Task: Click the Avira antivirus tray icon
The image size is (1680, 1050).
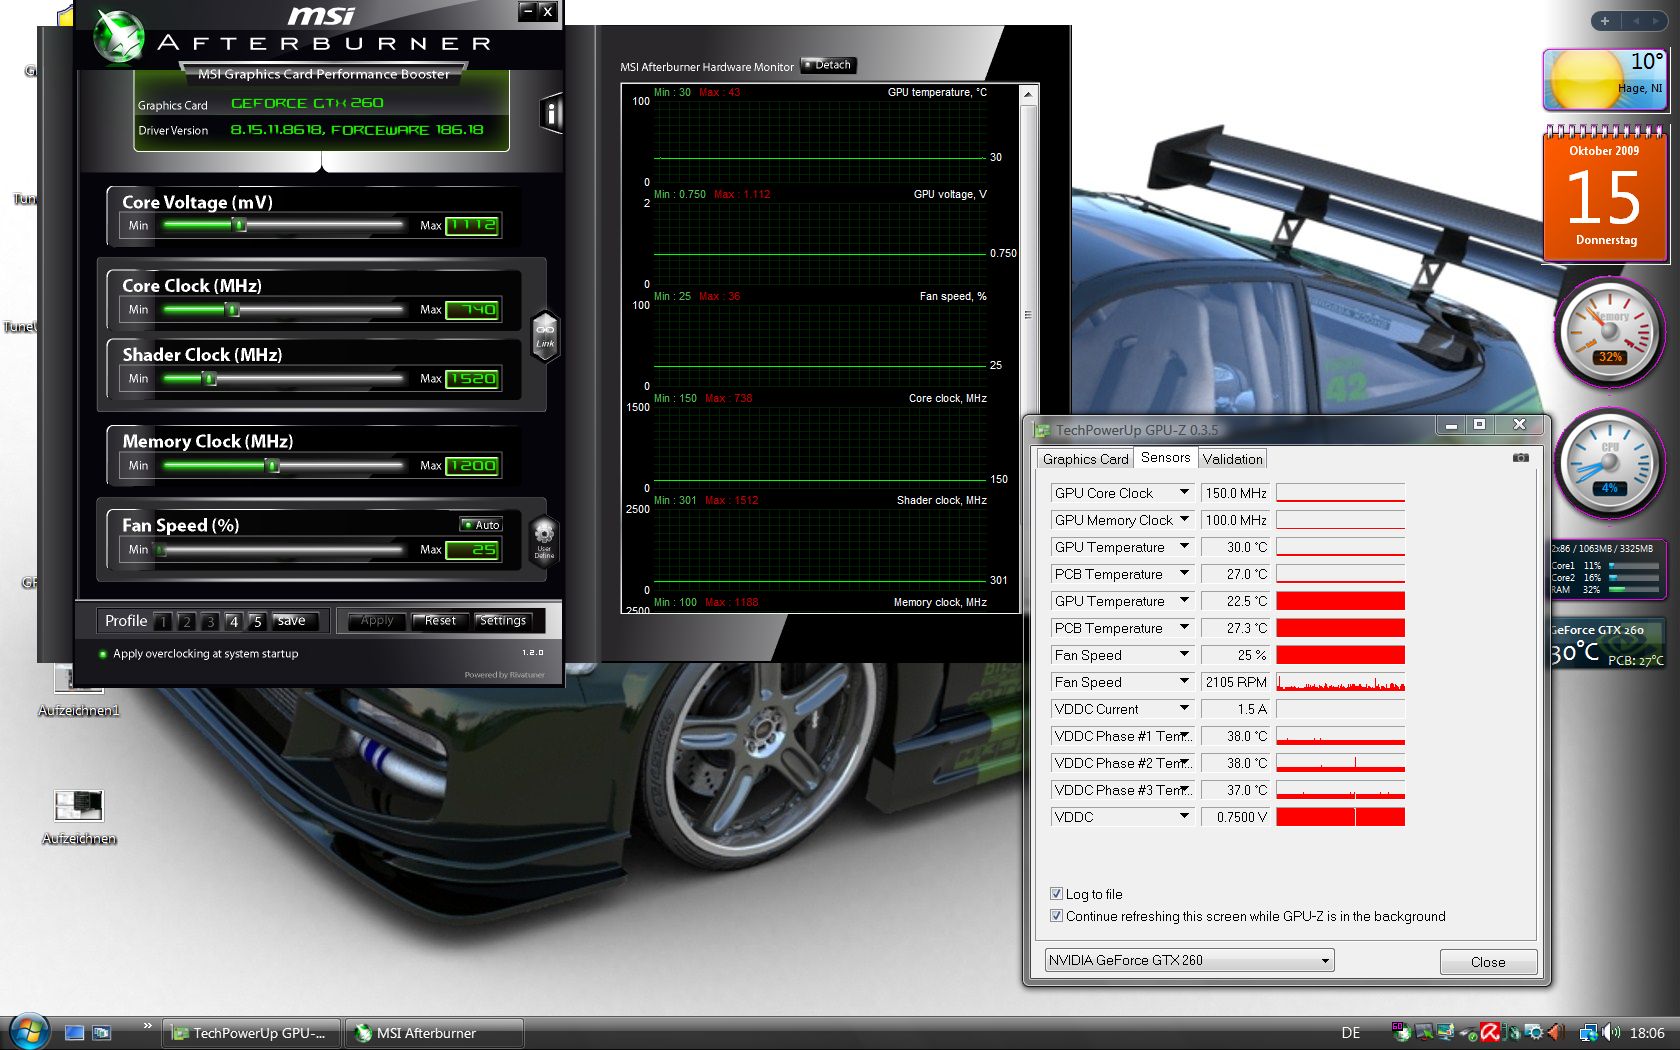Action: [1490, 1033]
